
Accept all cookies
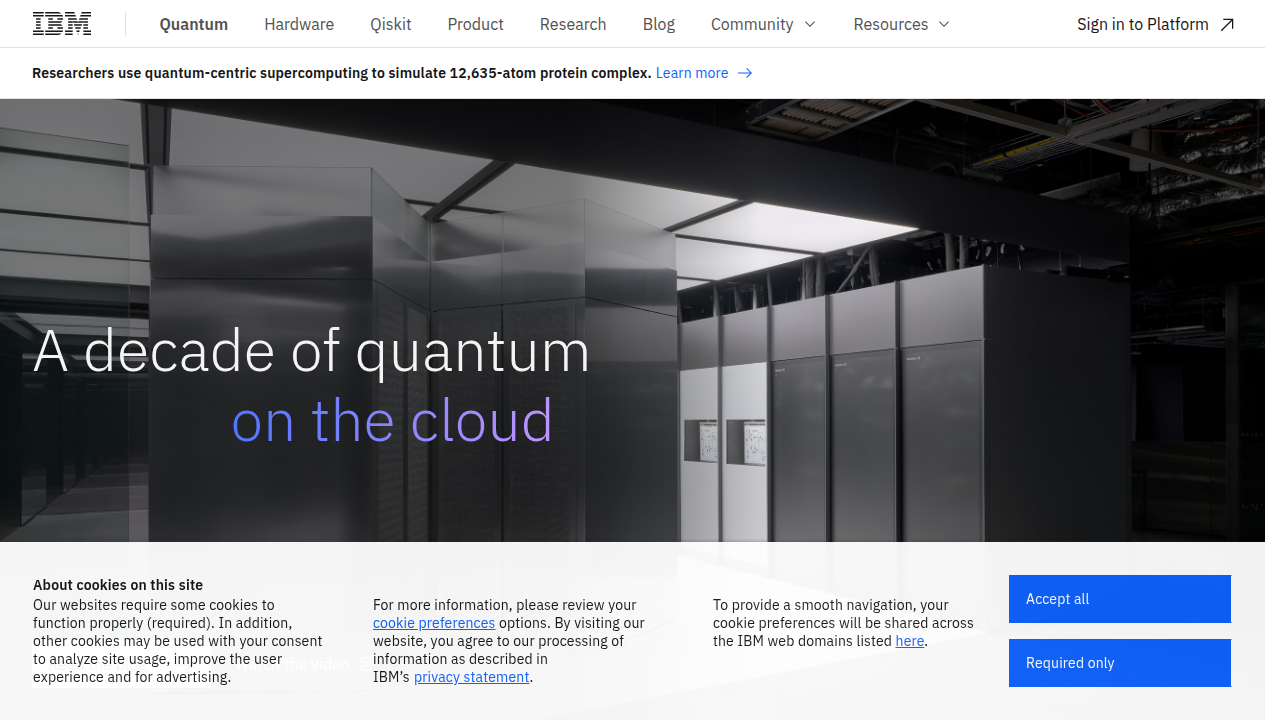1120,599
